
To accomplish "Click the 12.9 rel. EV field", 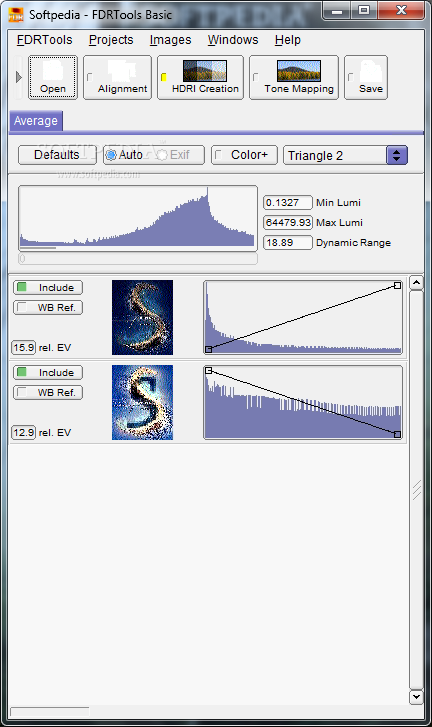I will [x=24, y=433].
